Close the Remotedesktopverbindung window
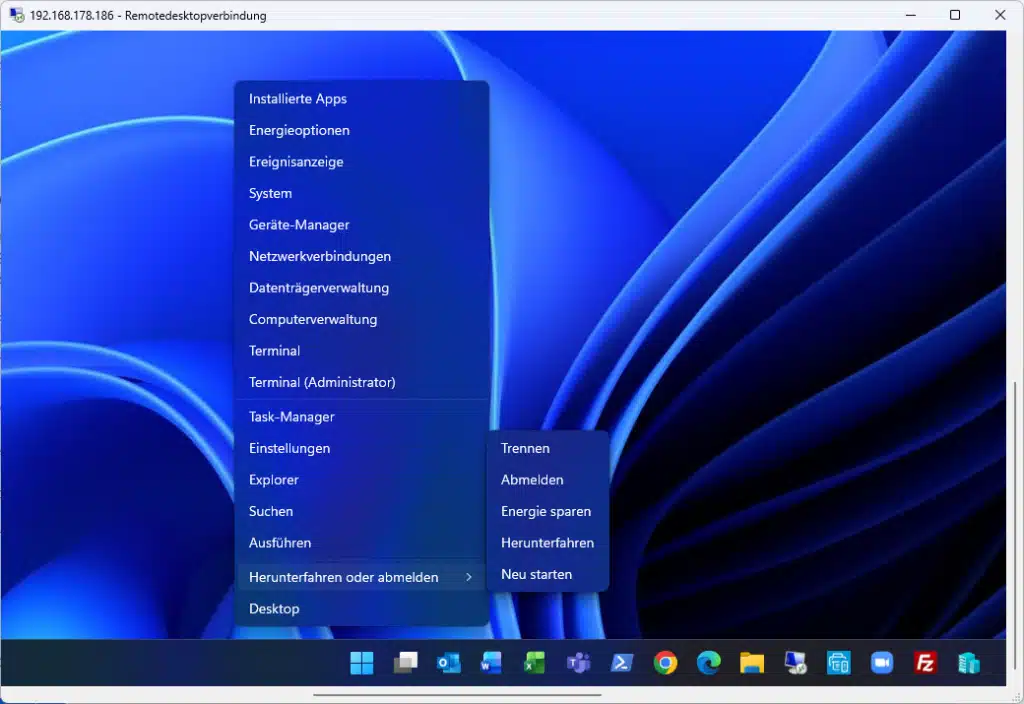The width and height of the screenshot is (1024, 704). tap(1000, 15)
